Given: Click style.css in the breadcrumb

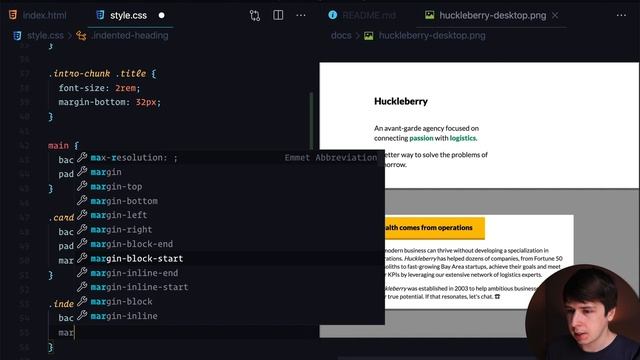Looking at the screenshot, I should (45, 36).
